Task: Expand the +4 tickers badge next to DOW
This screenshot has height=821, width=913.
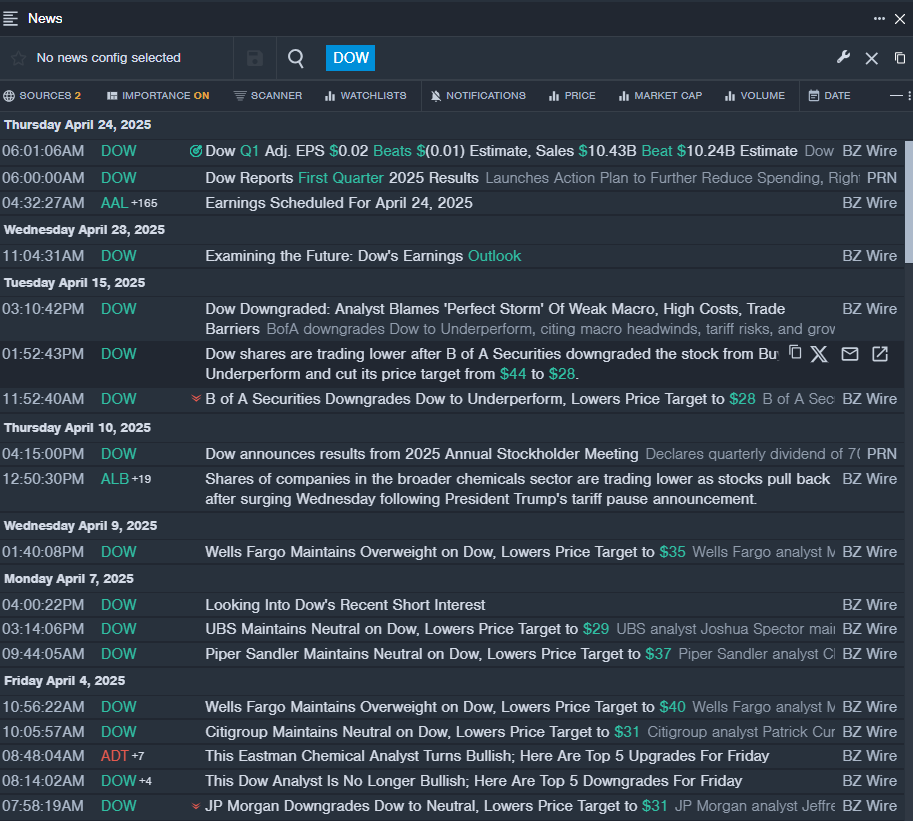Action: coord(145,781)
